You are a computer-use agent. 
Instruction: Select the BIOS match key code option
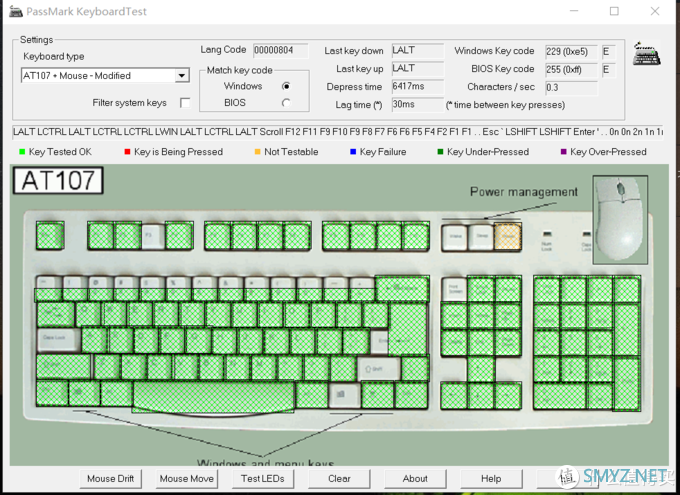coord(286,103)
